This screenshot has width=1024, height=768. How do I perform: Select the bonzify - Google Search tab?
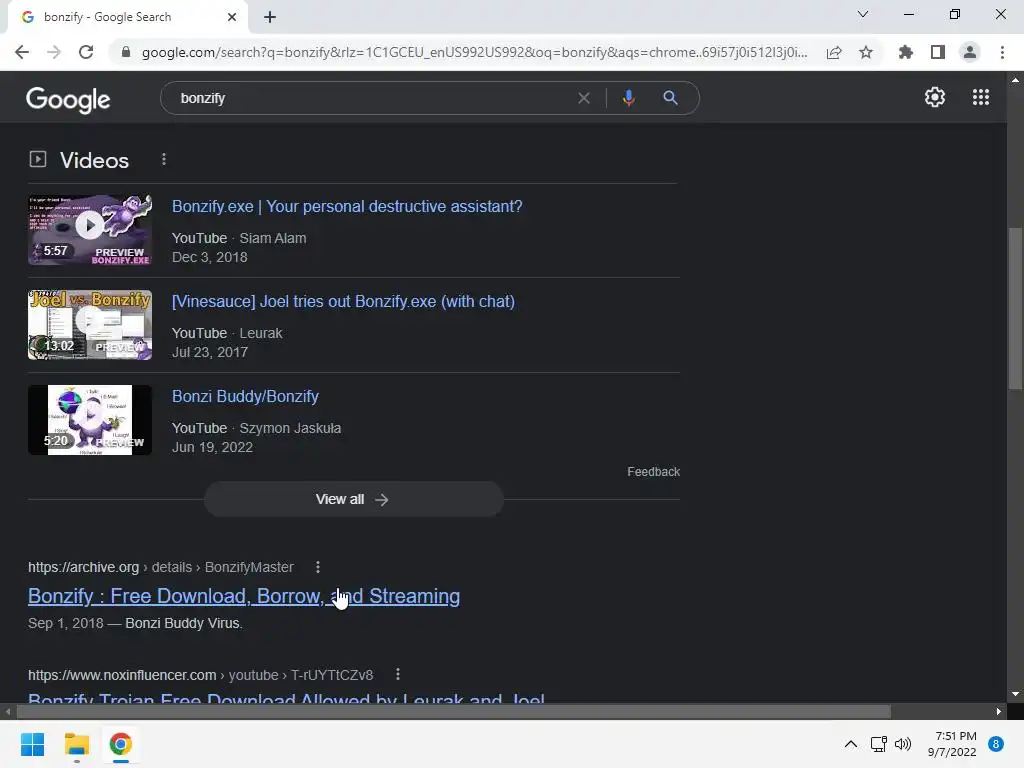click(128, 17)
